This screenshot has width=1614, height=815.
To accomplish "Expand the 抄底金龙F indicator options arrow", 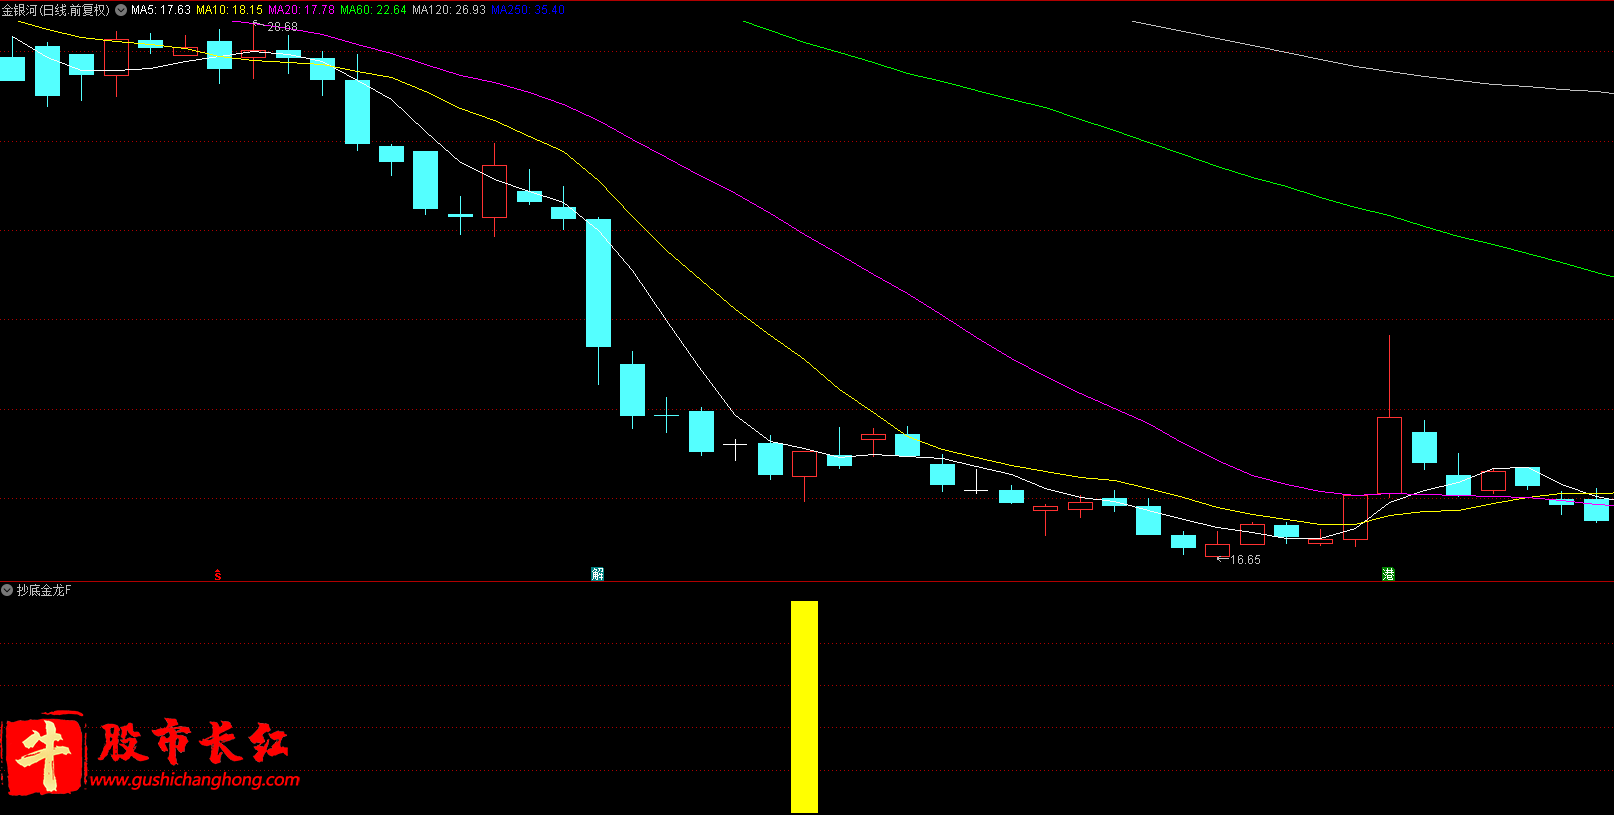I will (x=7, y=590).
